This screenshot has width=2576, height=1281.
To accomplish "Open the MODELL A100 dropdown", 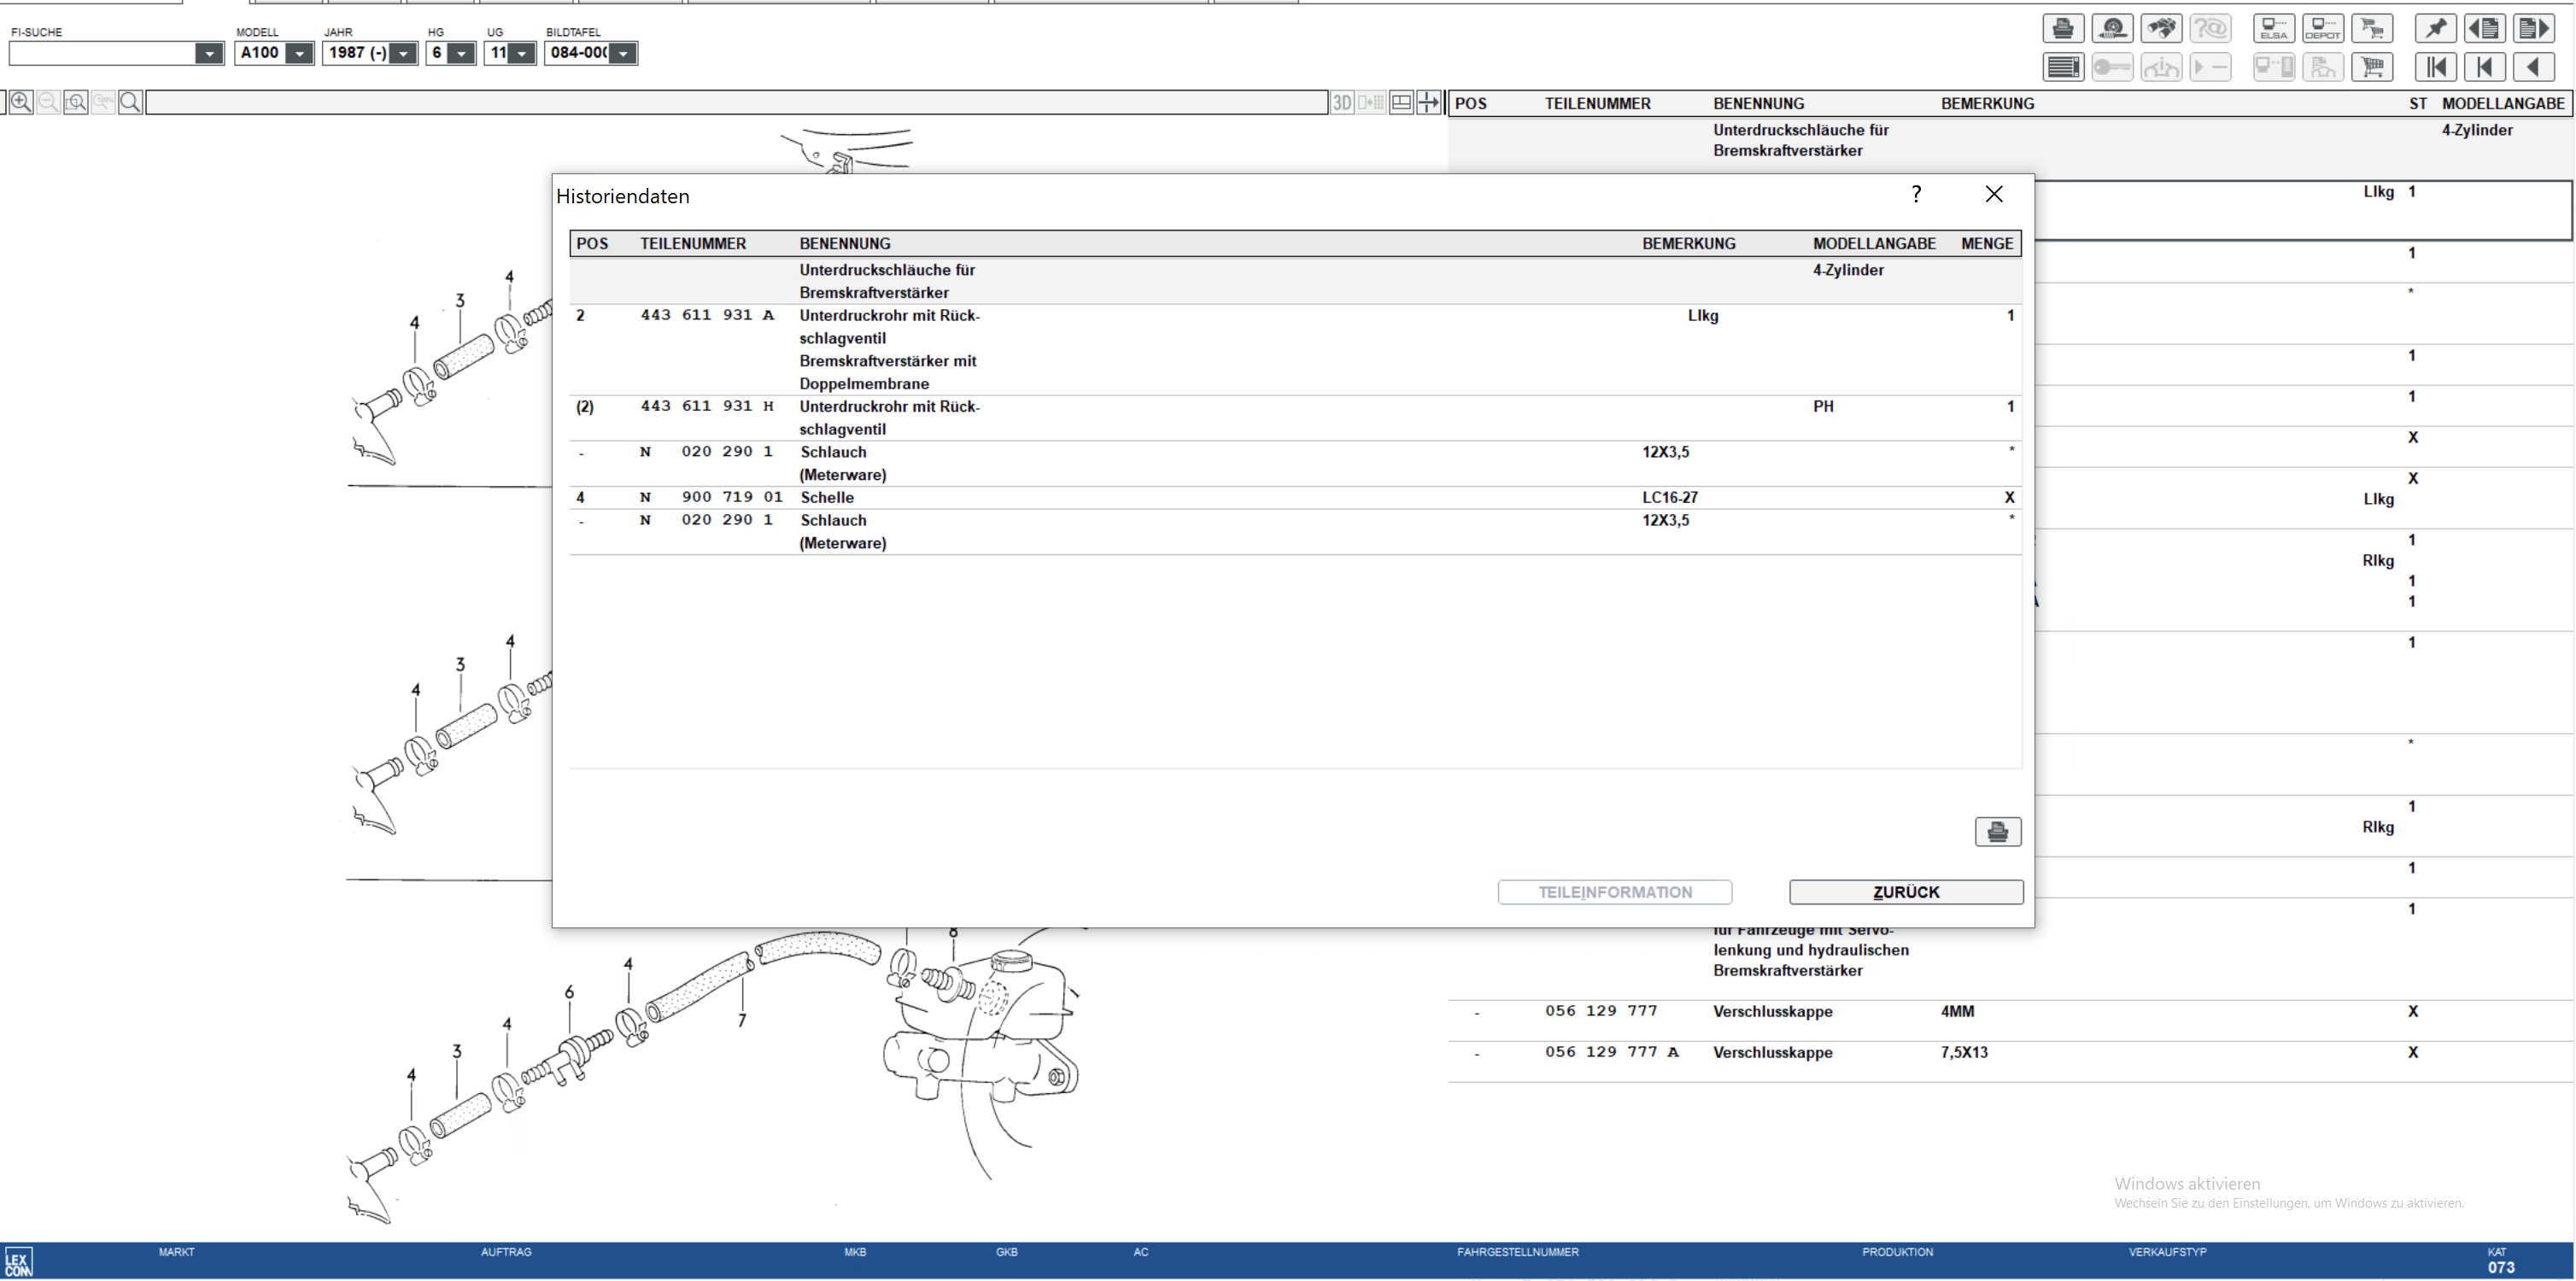I will pyautogui.click(x=299, y=54).
